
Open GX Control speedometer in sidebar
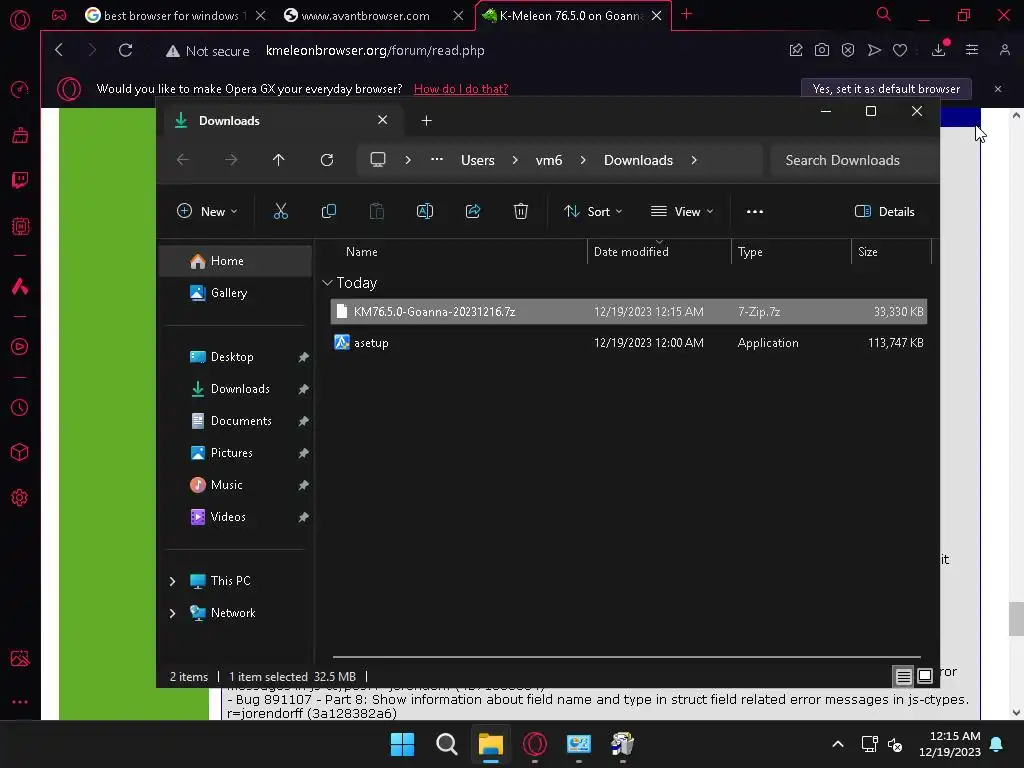(x=20, y=89)
